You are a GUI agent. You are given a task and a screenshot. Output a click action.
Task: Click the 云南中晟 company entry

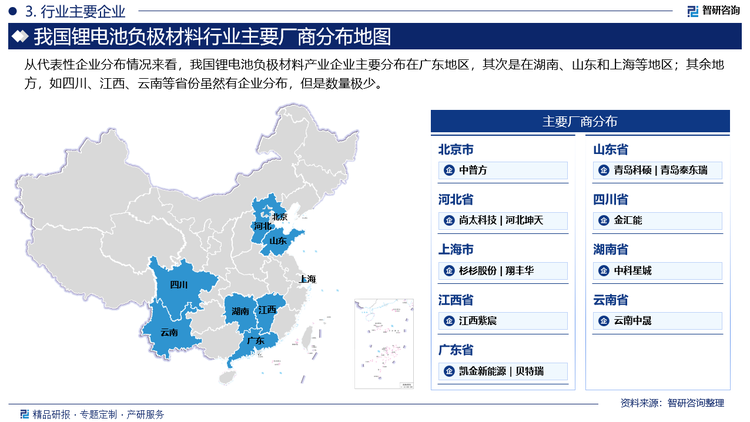tap(658, 321)
